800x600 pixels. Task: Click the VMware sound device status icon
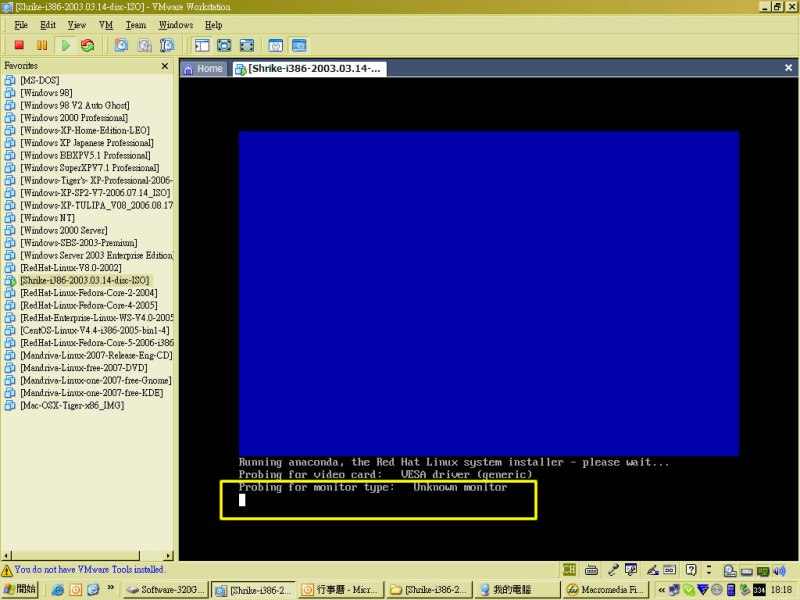coord(780,570)
